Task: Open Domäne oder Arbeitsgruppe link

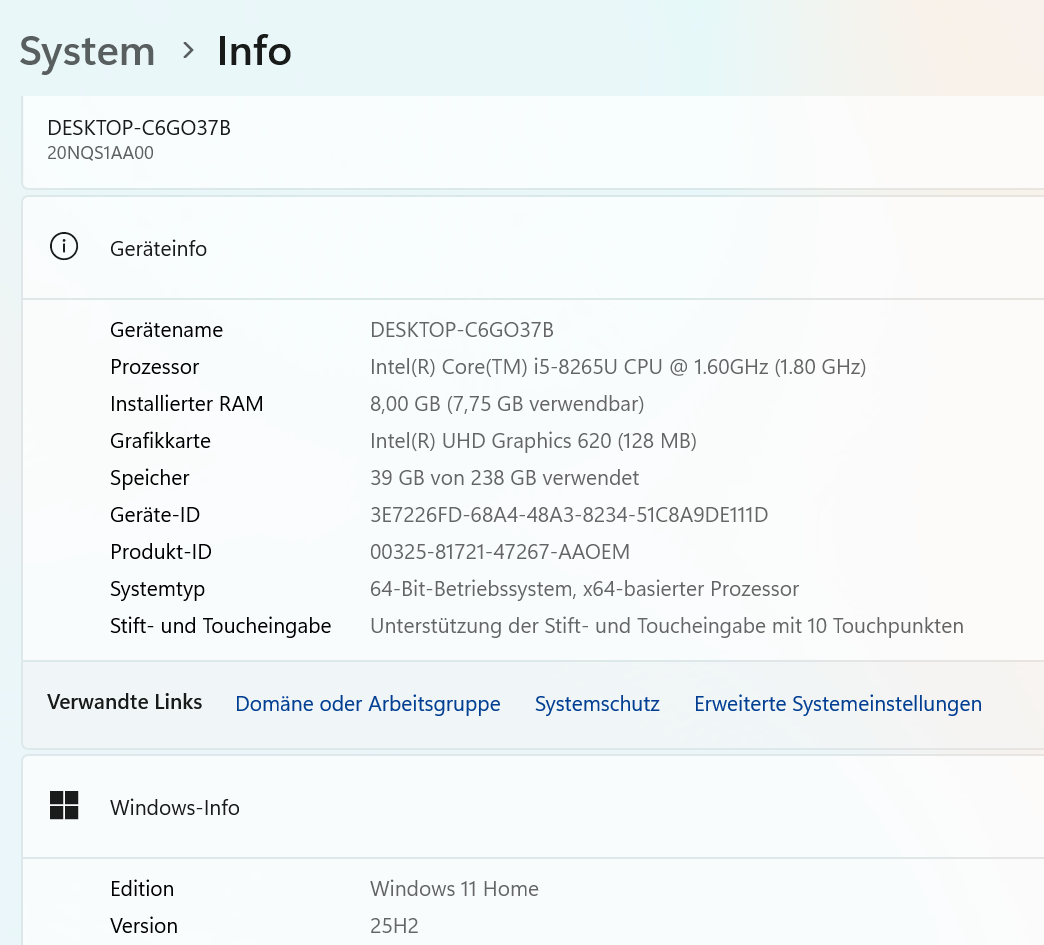Action: point(368,704)
